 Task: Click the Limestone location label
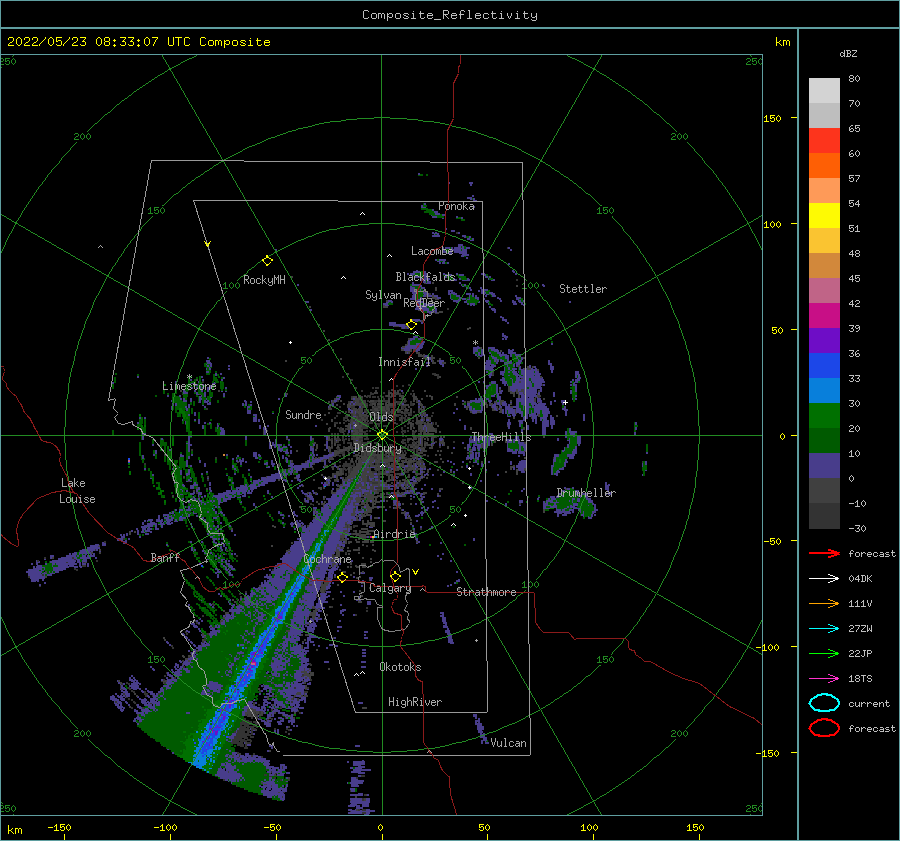click(189, 386)
